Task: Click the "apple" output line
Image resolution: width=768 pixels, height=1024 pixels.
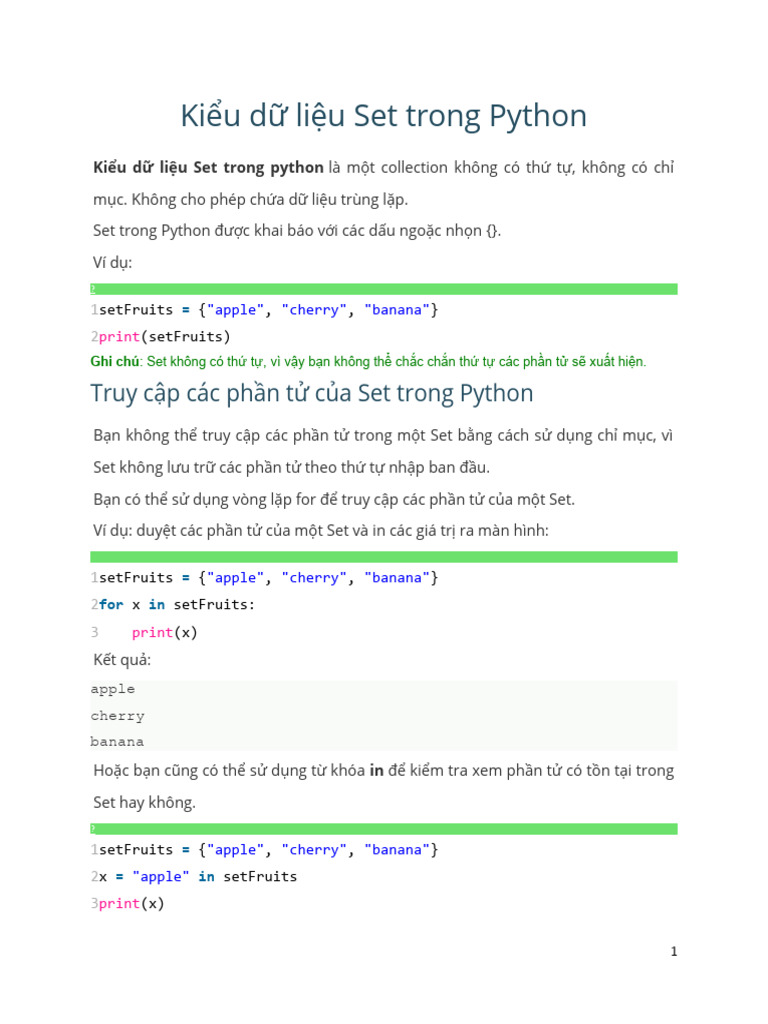Action: [x=113, y=689]
